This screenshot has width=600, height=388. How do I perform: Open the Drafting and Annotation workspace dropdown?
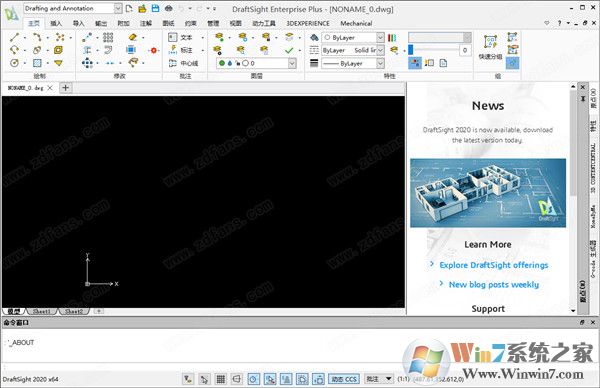pyautogui.click(x=118, y=8)
